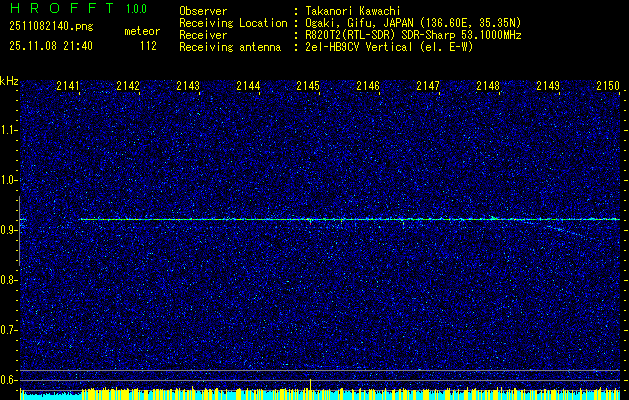The height and width of the screenshot is (400, 629).
Task: Click the 2148 time marker
Action: pos(488,86)
